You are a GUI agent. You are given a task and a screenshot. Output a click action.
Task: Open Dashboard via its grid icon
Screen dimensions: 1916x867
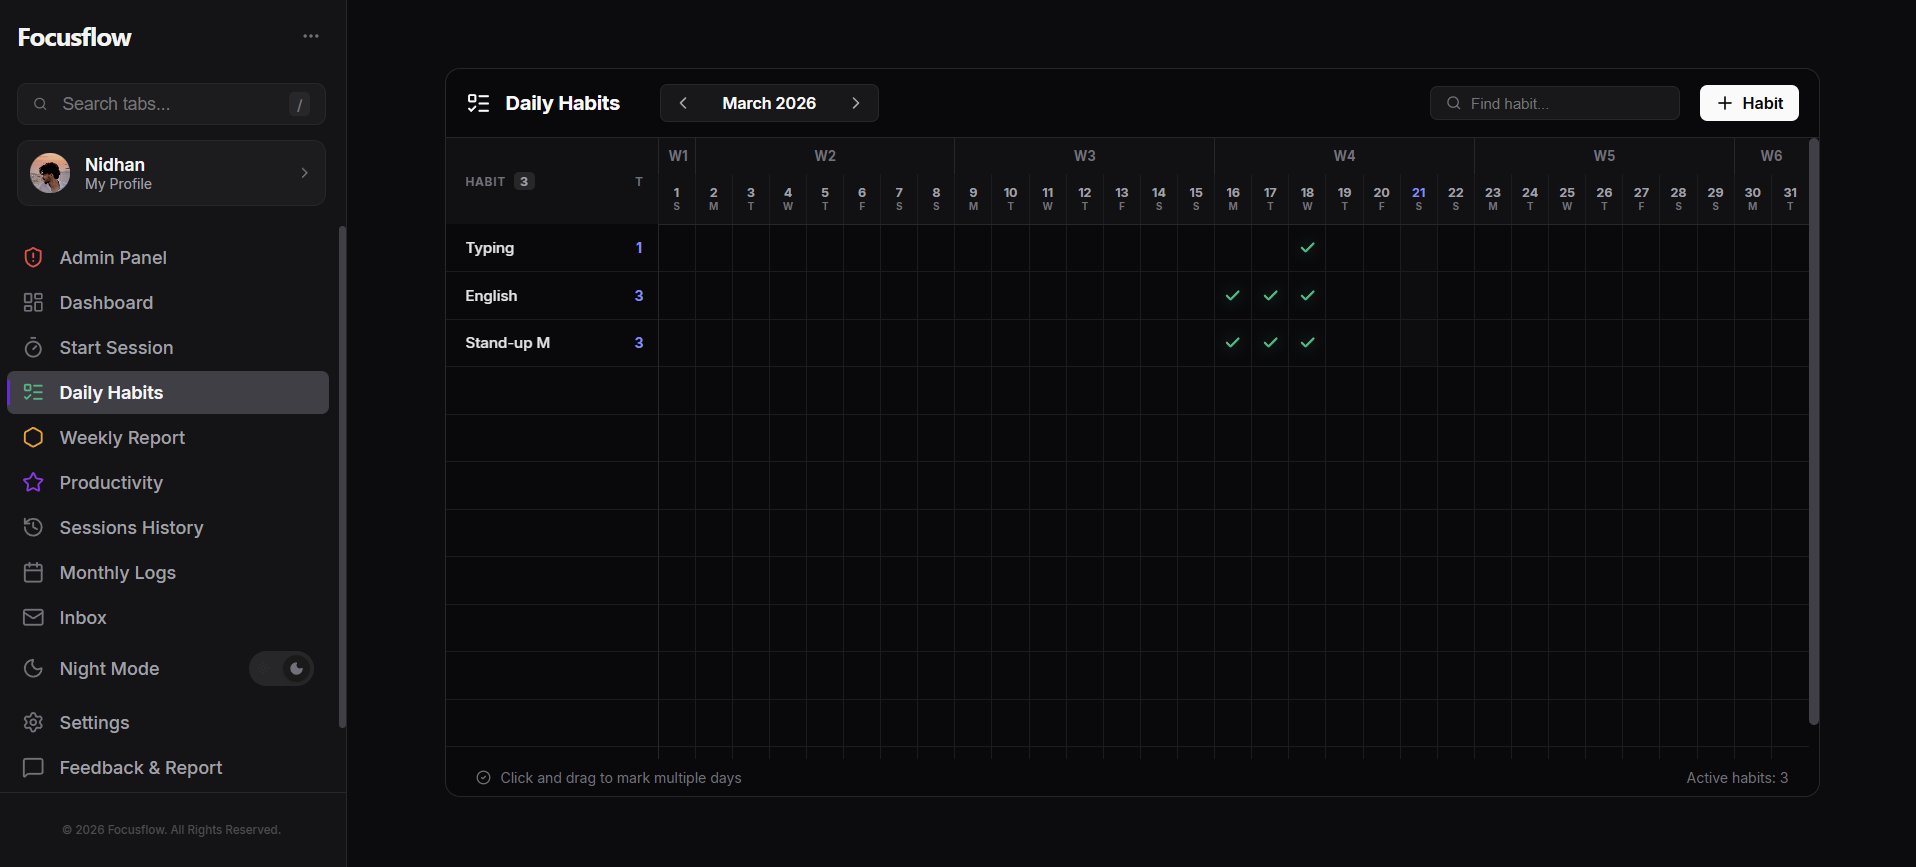click(x=33, y=303)
